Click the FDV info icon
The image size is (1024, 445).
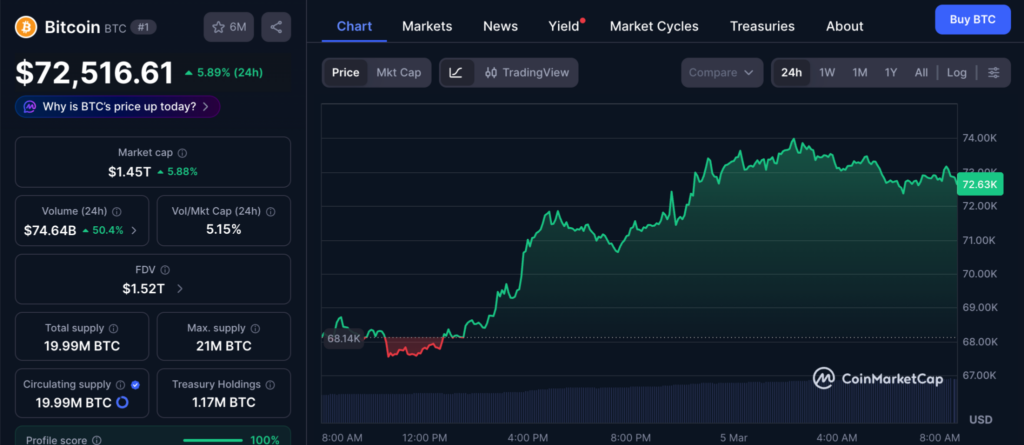click(x=165, y=270)
